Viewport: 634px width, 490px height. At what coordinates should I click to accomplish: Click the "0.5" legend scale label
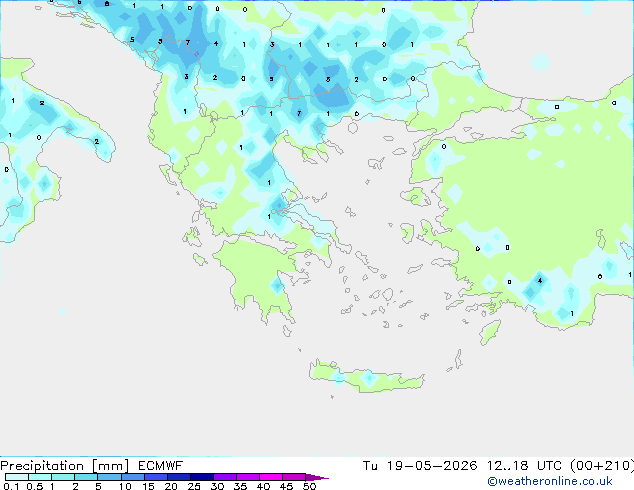coord(35,486)
